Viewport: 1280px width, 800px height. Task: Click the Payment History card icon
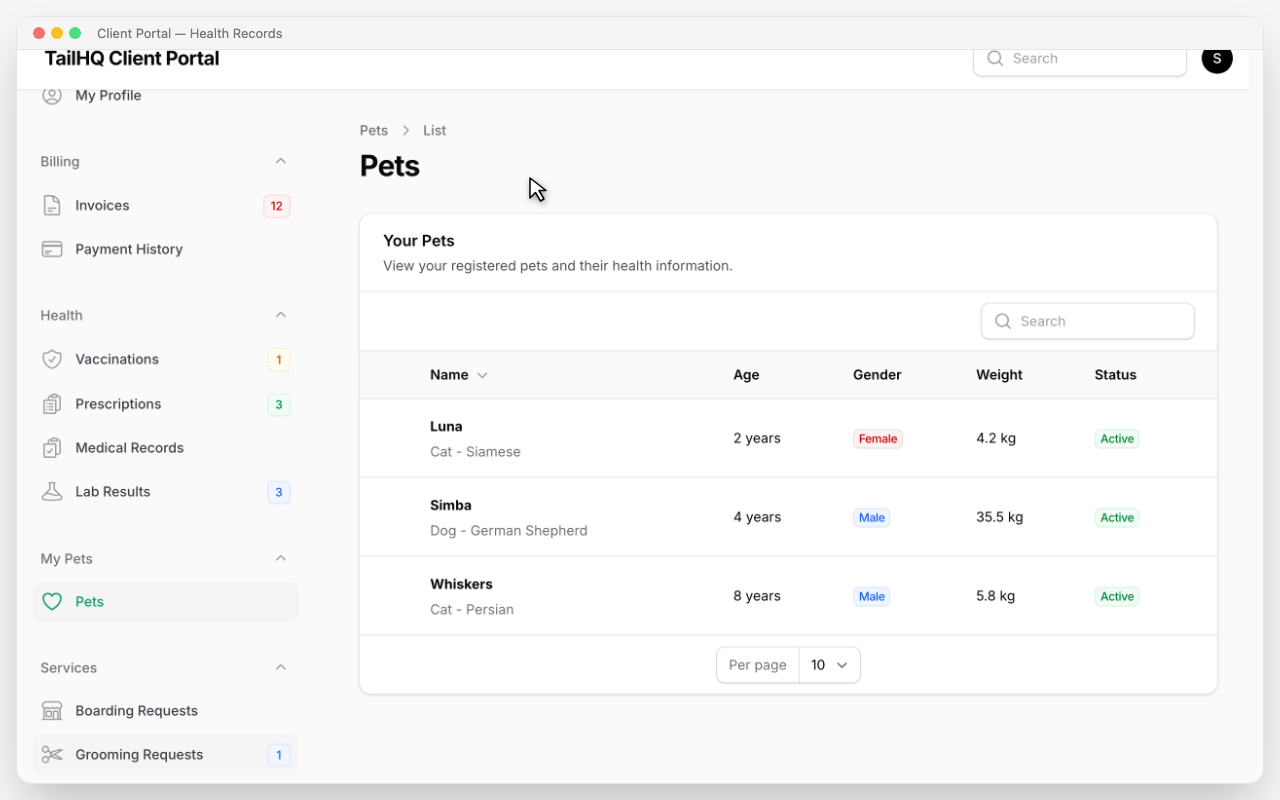(x=52, y=249)
